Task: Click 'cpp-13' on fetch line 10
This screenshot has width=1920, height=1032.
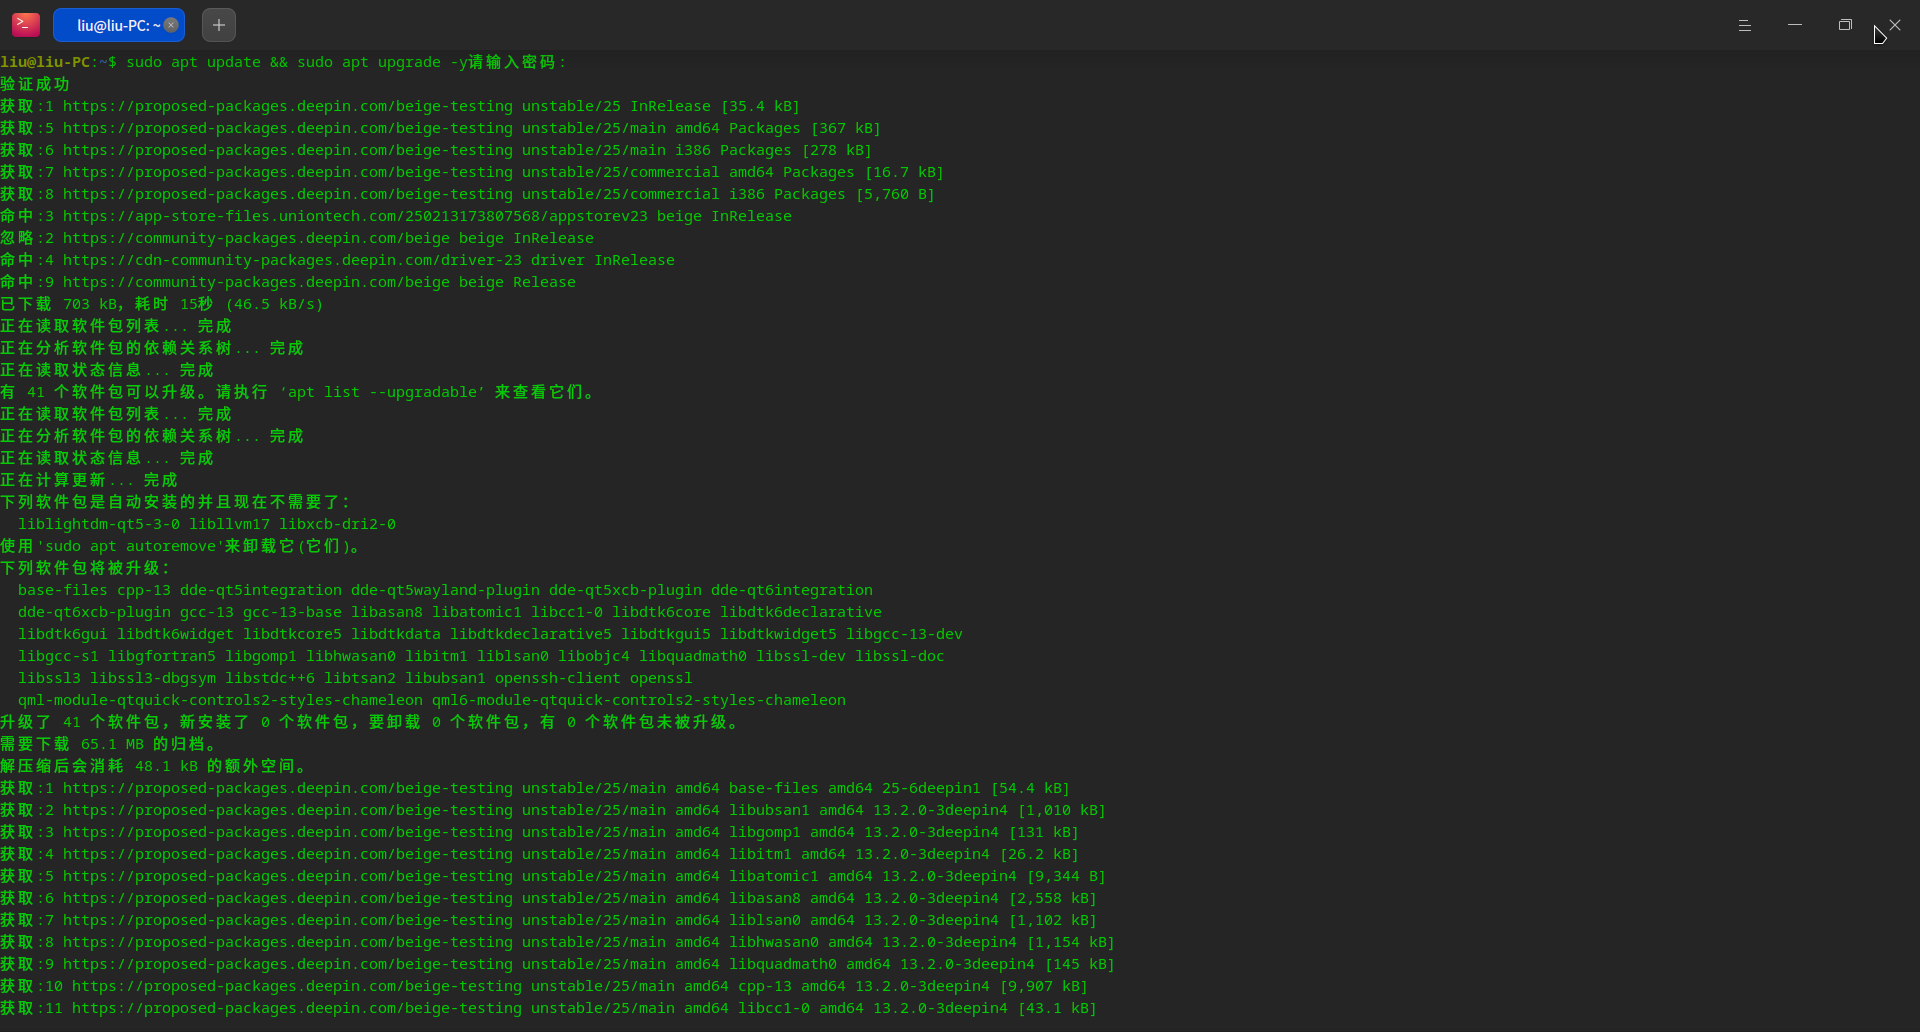Action: pos(765,986)
